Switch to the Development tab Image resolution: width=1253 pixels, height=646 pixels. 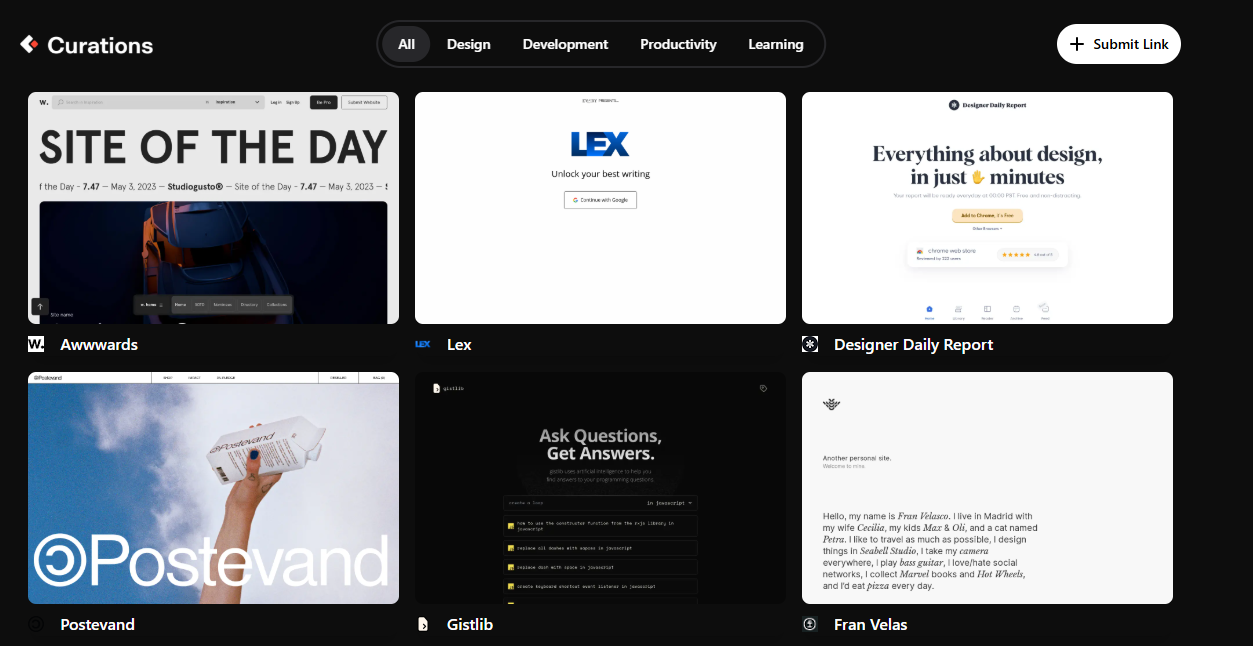coord(565,44)
